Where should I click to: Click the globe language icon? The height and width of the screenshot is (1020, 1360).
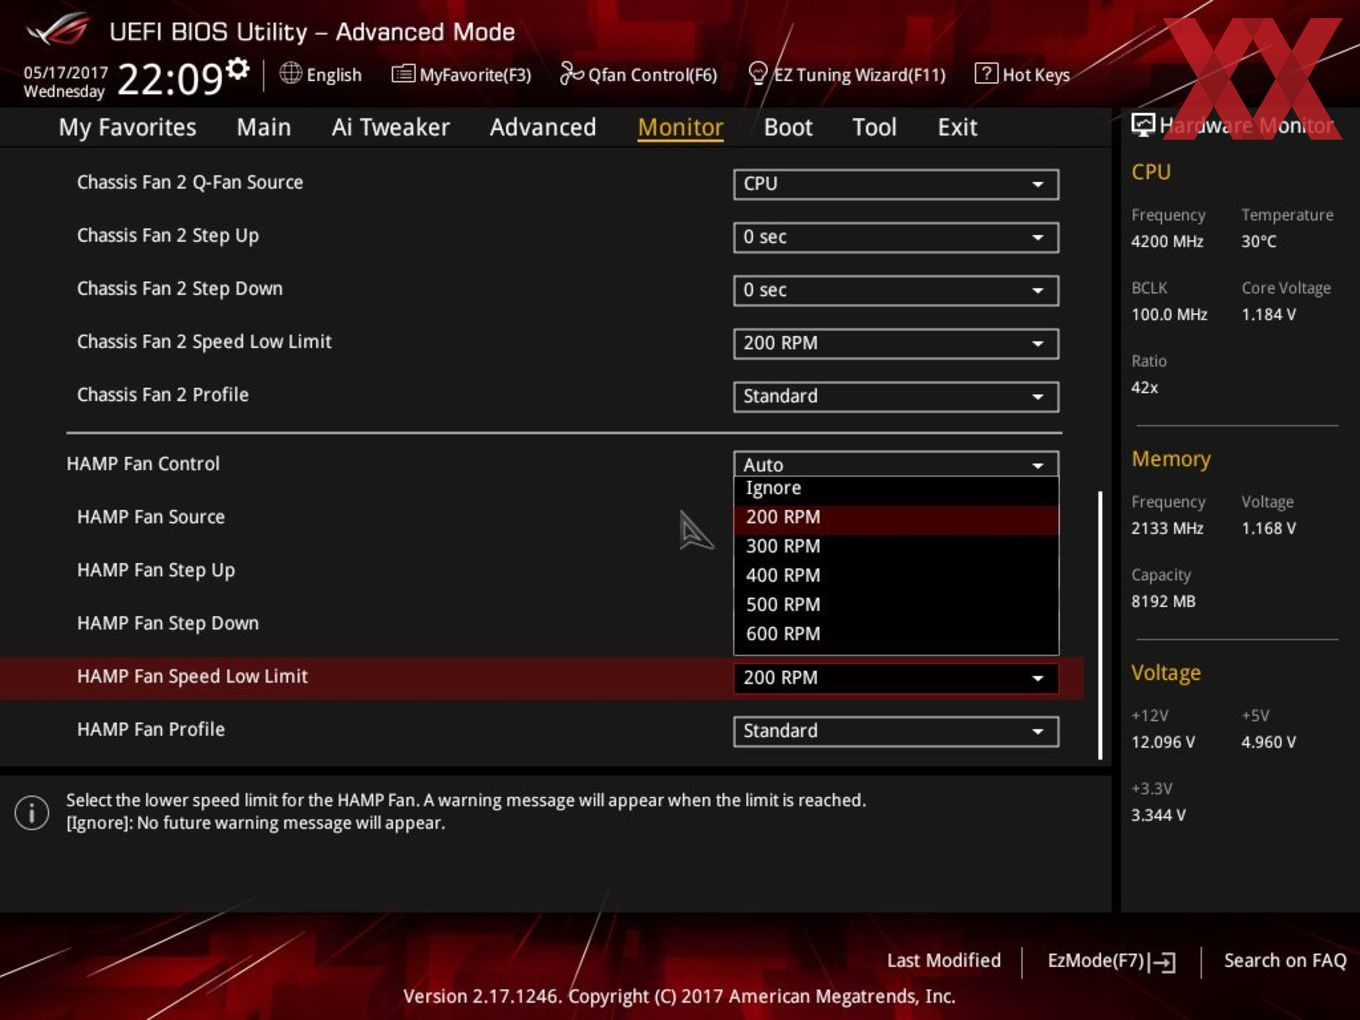[x=290, y=73]
